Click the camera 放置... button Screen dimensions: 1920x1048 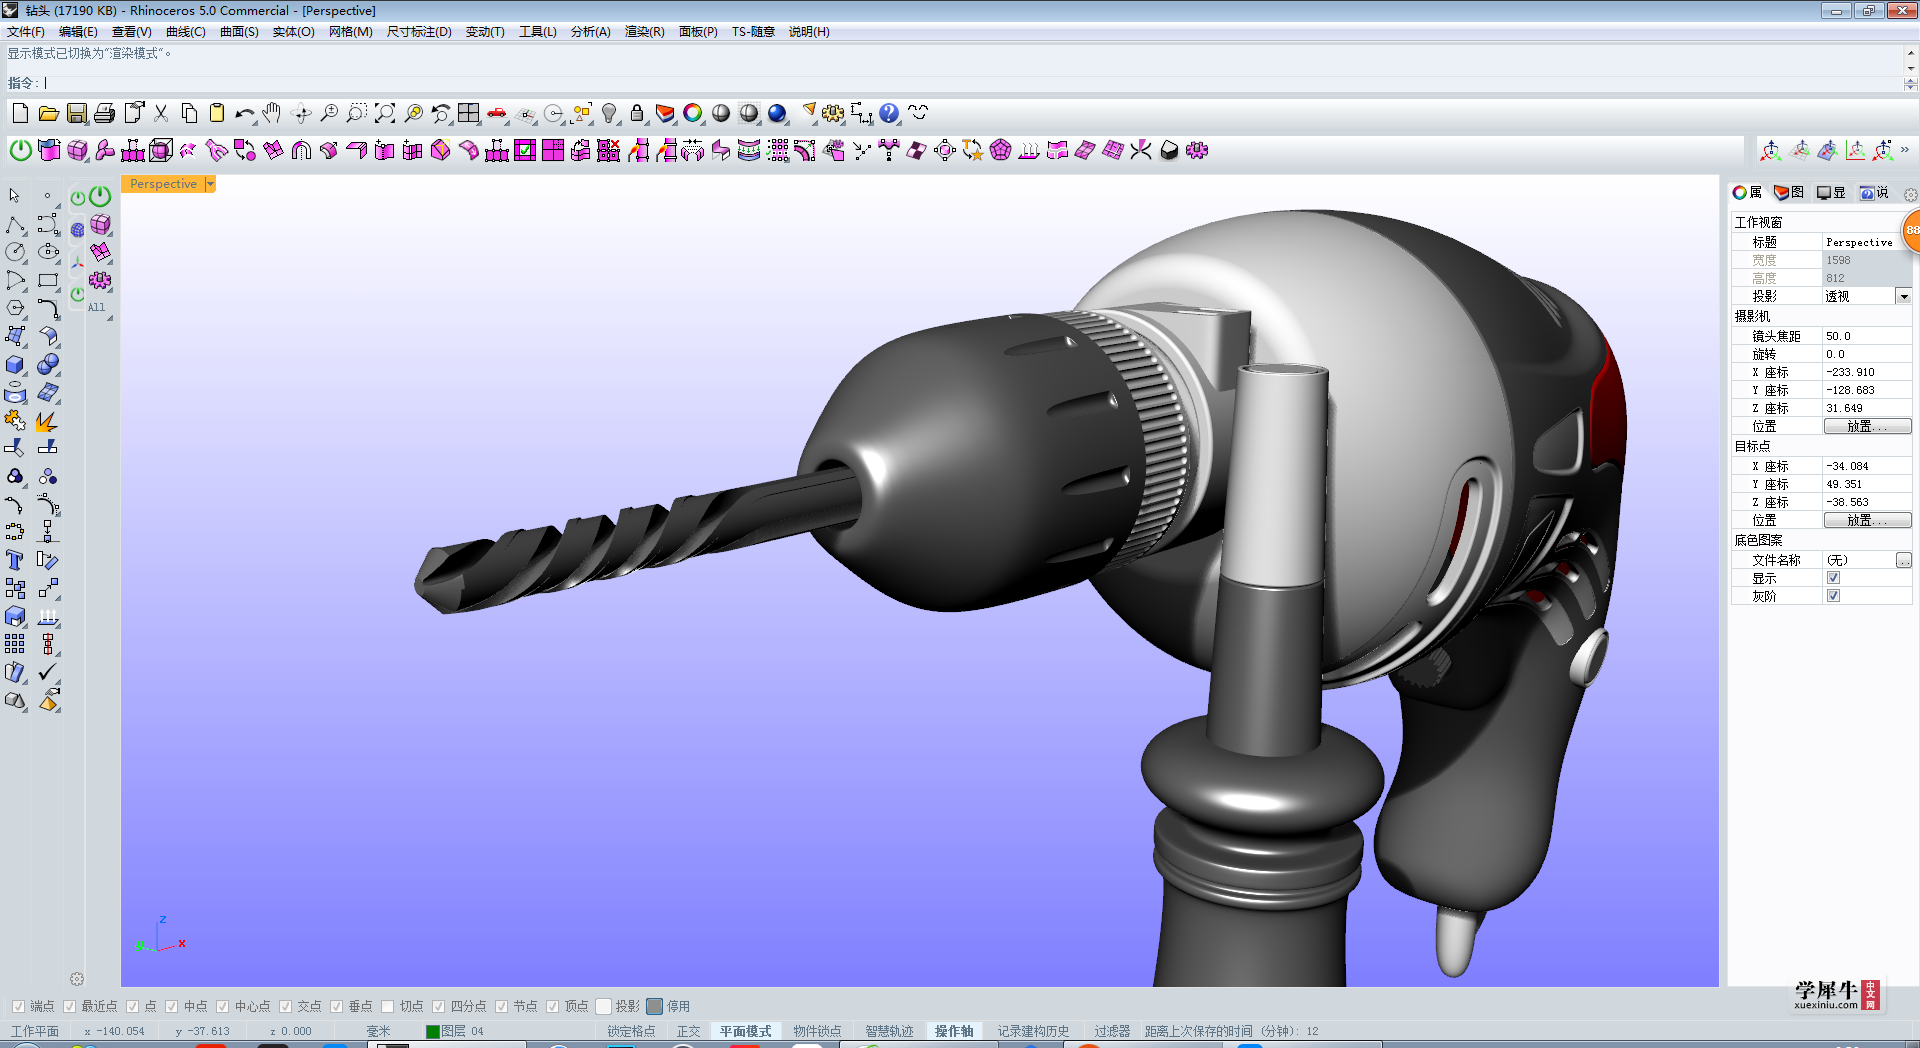click(1867, 426)
